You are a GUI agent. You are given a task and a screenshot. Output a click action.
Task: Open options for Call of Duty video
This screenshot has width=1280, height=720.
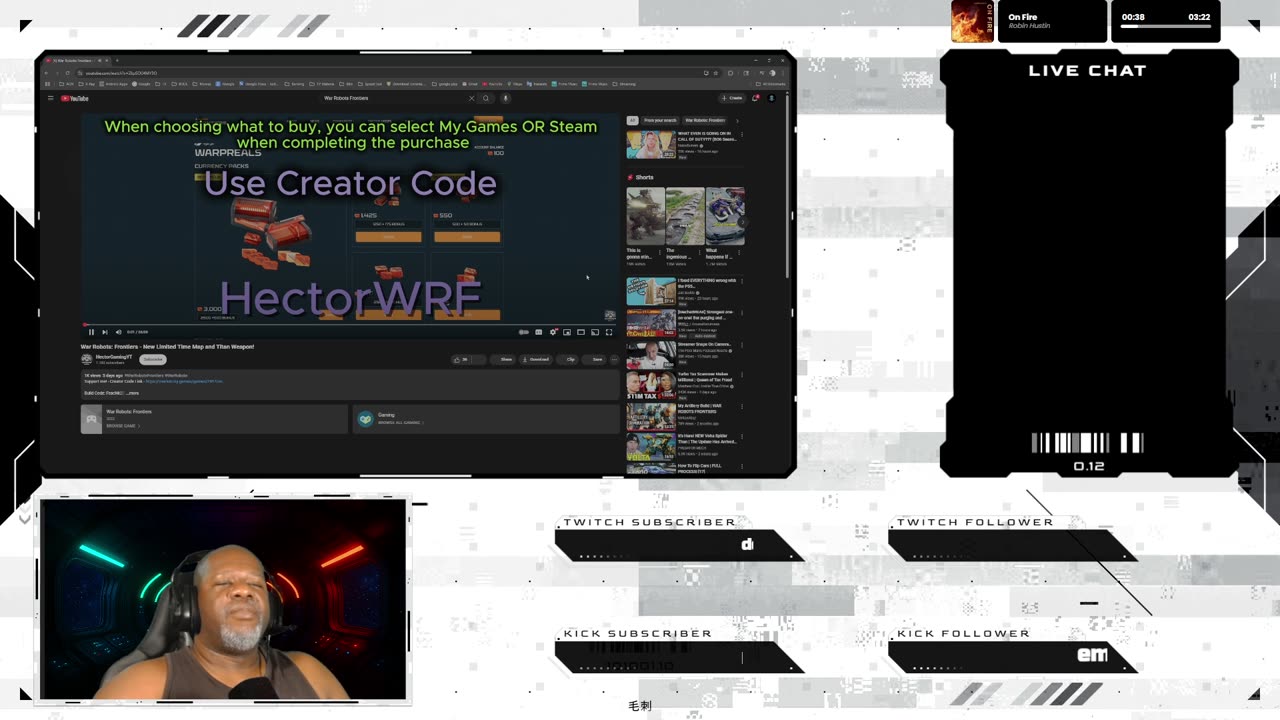pos(741,135)
